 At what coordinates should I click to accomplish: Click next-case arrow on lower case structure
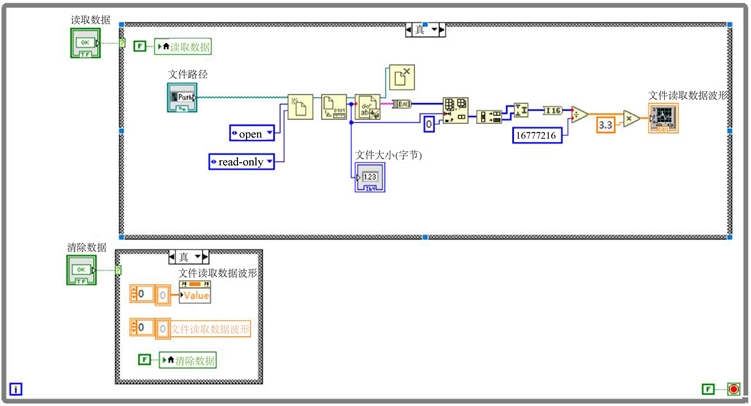coord(204,257)
